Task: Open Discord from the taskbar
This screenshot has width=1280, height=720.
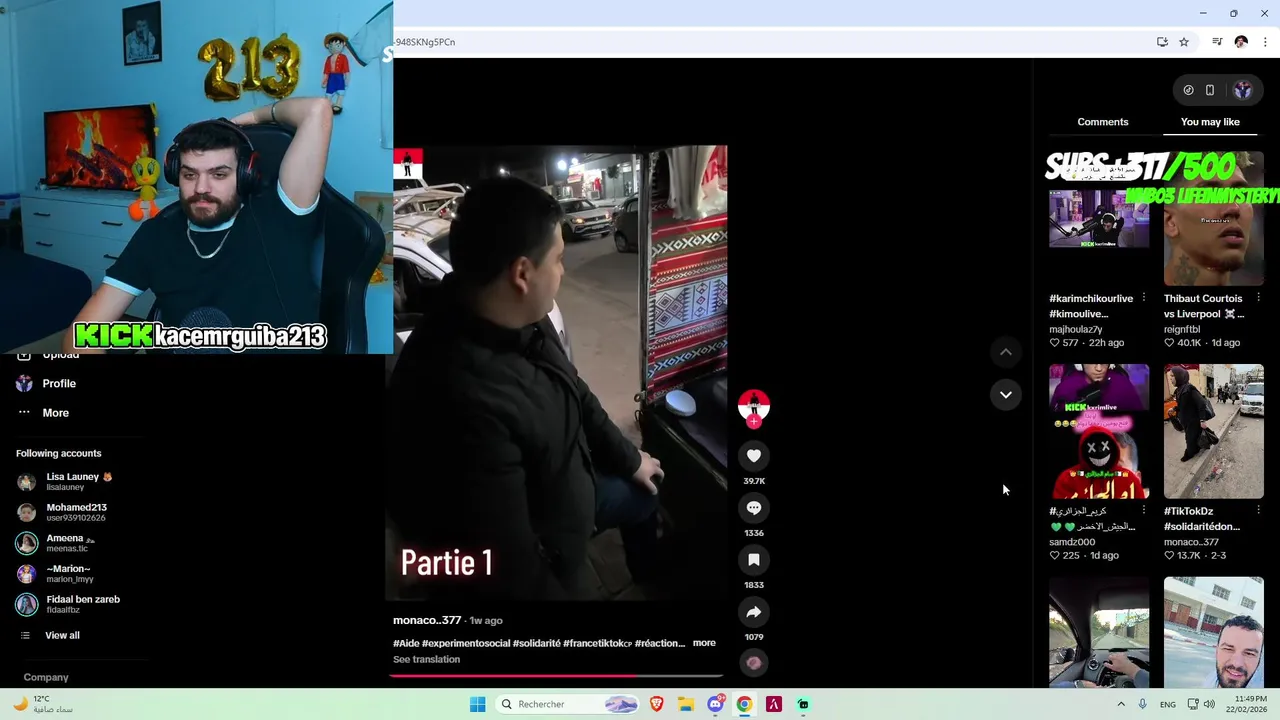Action: click(x=715, y=704)
